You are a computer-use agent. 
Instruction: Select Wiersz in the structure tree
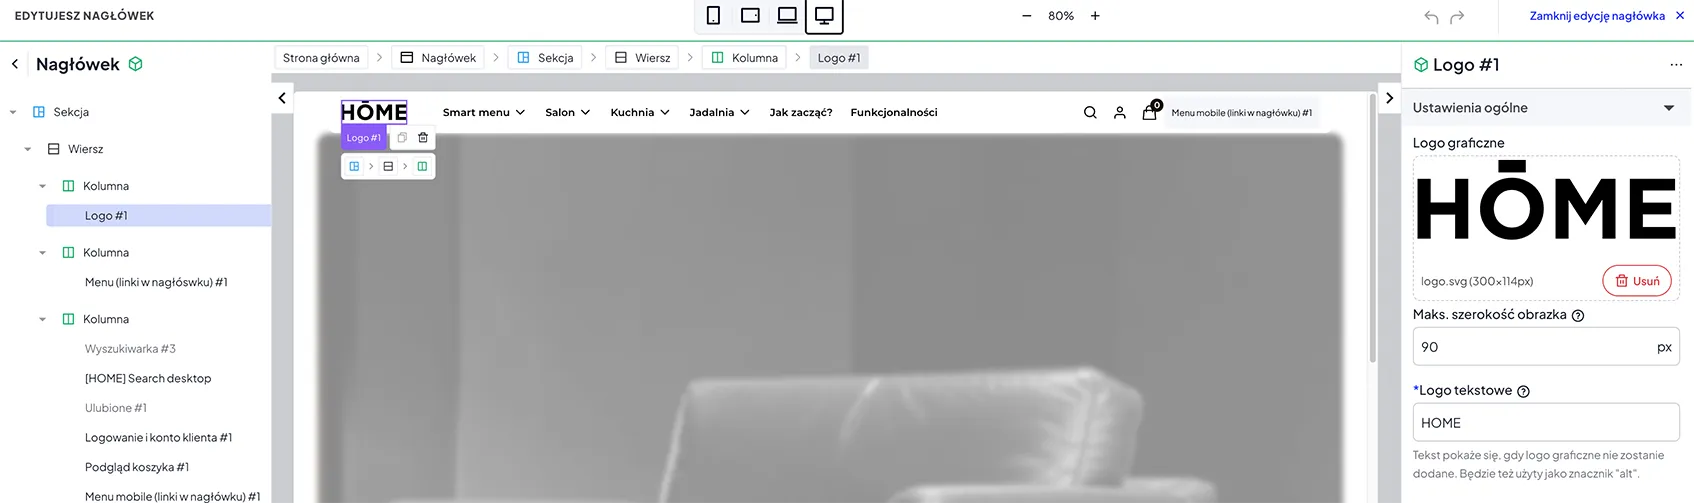click(85, 149)
